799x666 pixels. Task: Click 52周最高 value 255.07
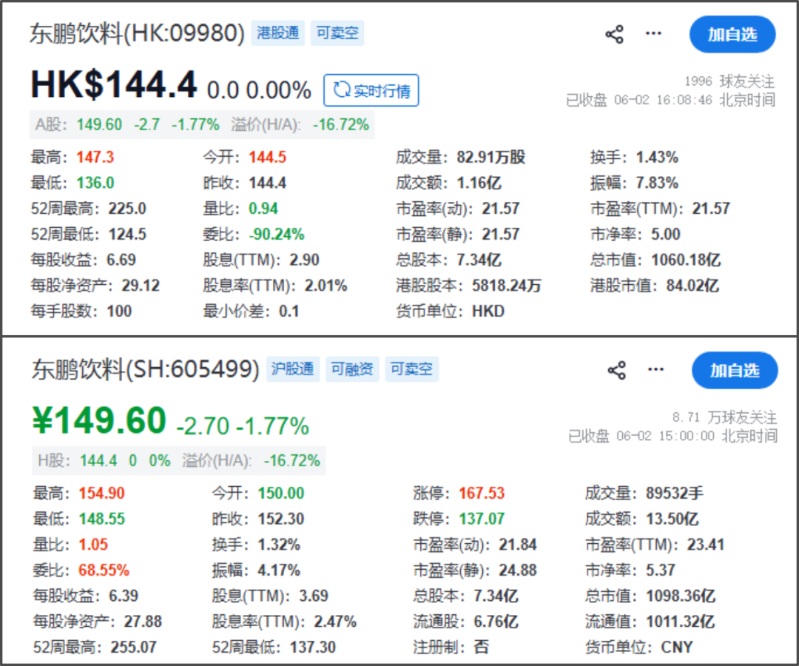point(134,647)
